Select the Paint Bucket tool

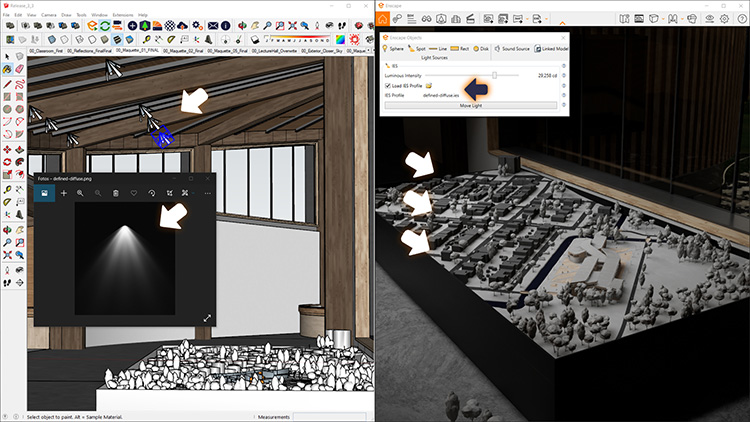[x=7, y=69]
